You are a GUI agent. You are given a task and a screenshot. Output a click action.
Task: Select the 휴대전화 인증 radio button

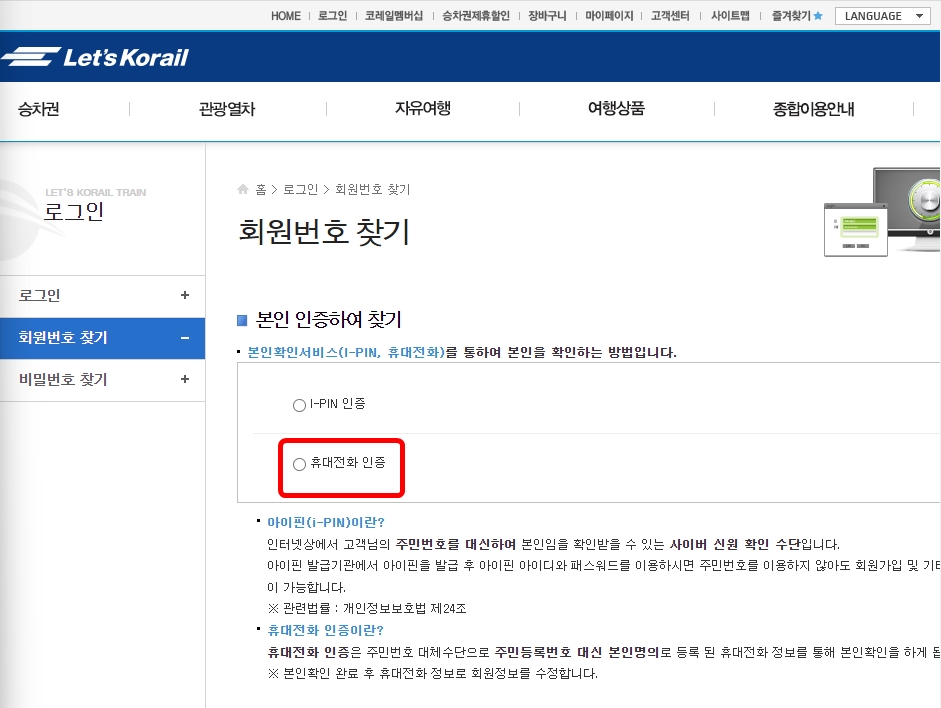(299, 464)
